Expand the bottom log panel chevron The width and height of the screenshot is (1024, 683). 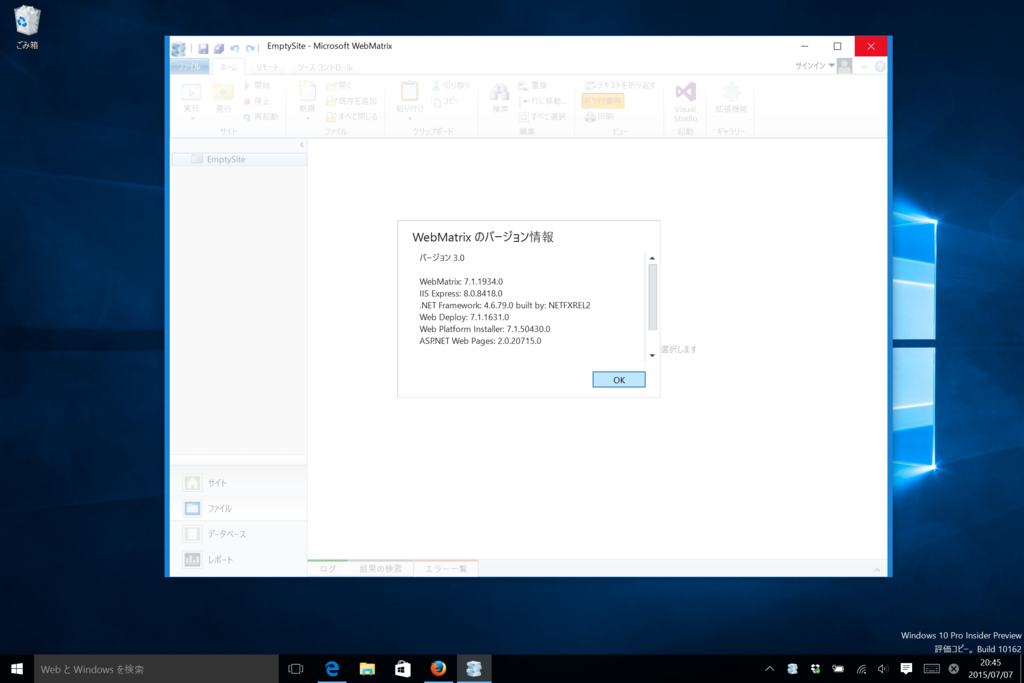(x=877, y=570)
